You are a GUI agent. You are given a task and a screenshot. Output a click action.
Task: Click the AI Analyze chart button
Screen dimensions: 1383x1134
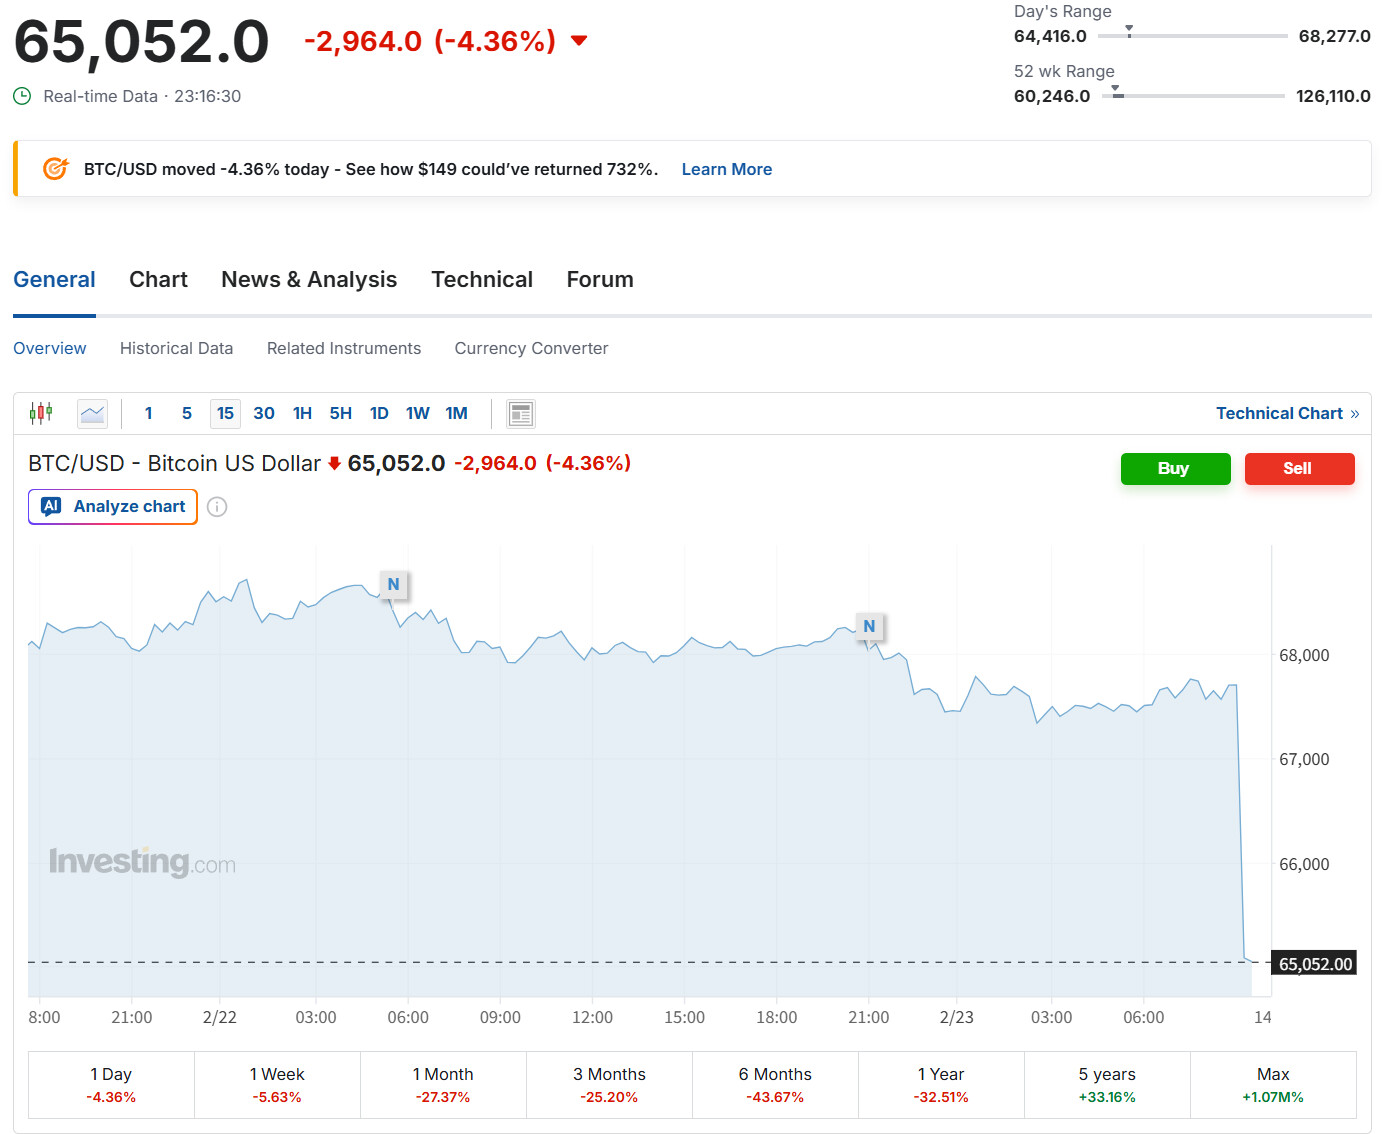[113, 507]
